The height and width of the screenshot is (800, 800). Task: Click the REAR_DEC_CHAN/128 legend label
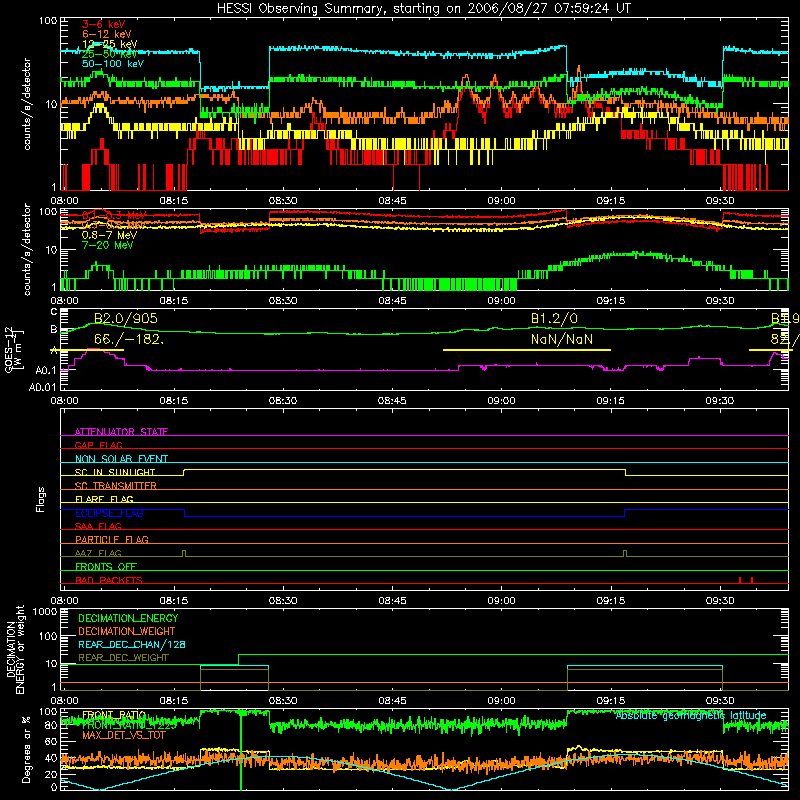(132, 644)
